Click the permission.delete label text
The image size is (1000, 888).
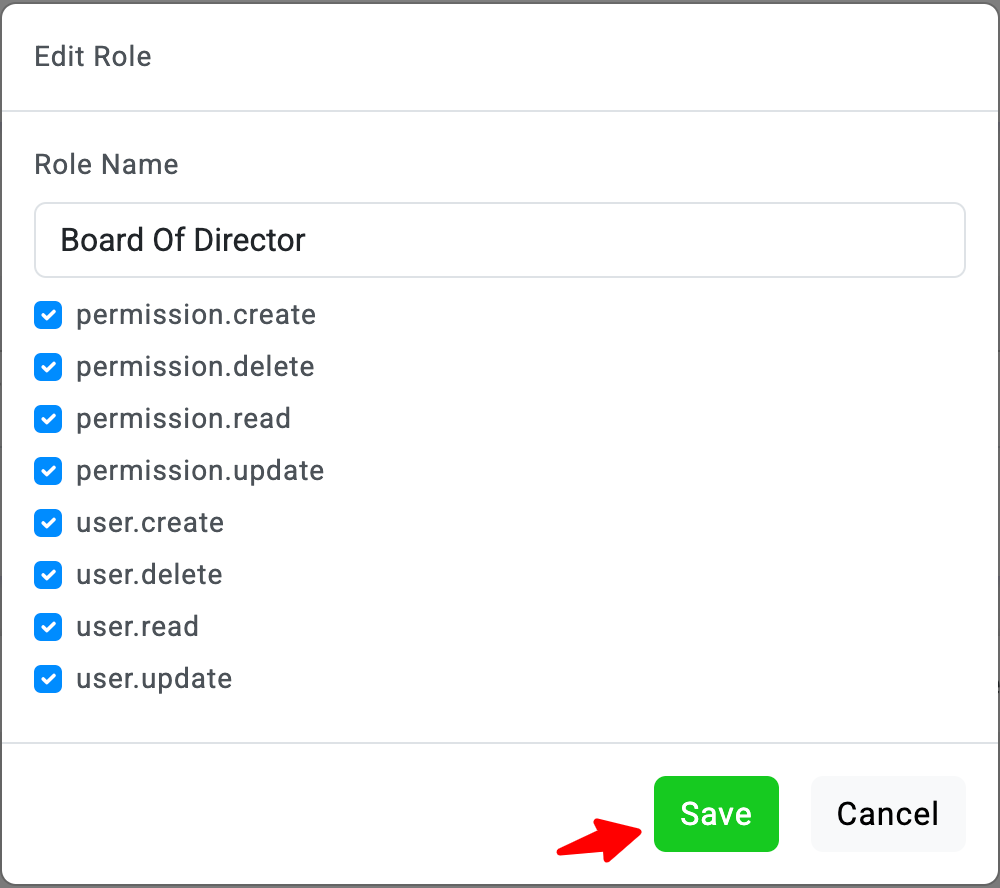(195, 367)
